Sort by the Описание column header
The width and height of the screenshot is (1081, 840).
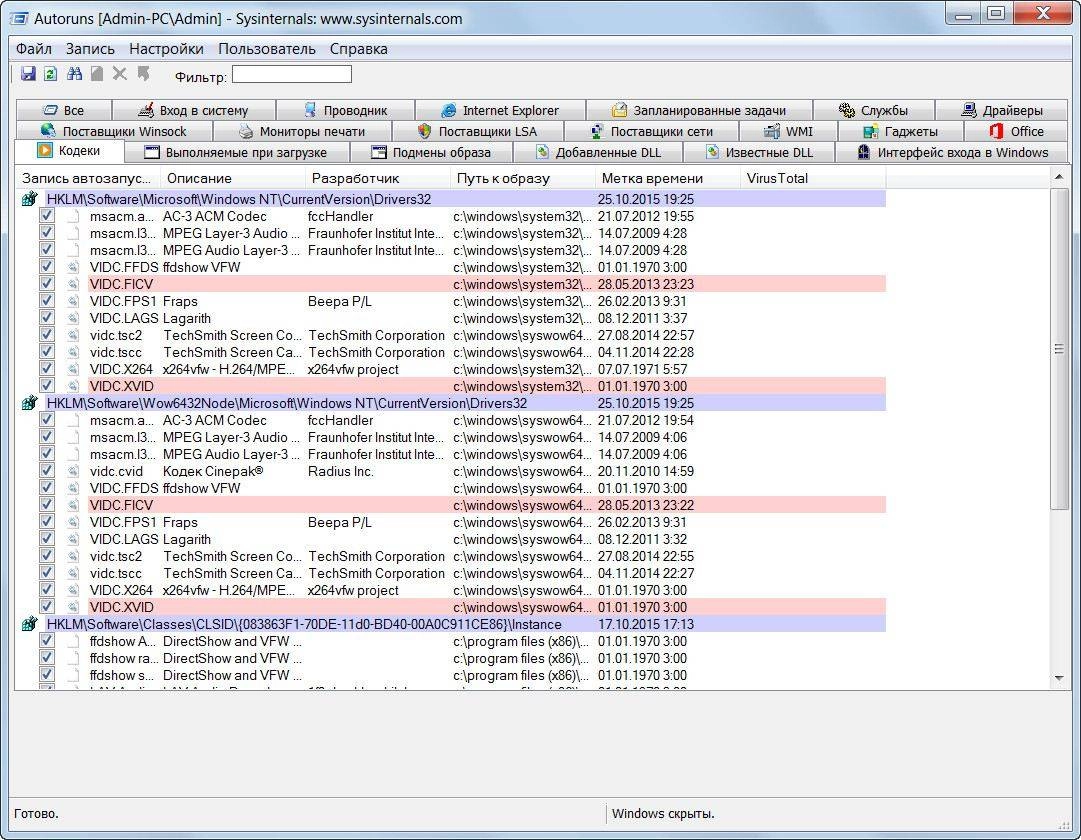click(x=232, y=179)
